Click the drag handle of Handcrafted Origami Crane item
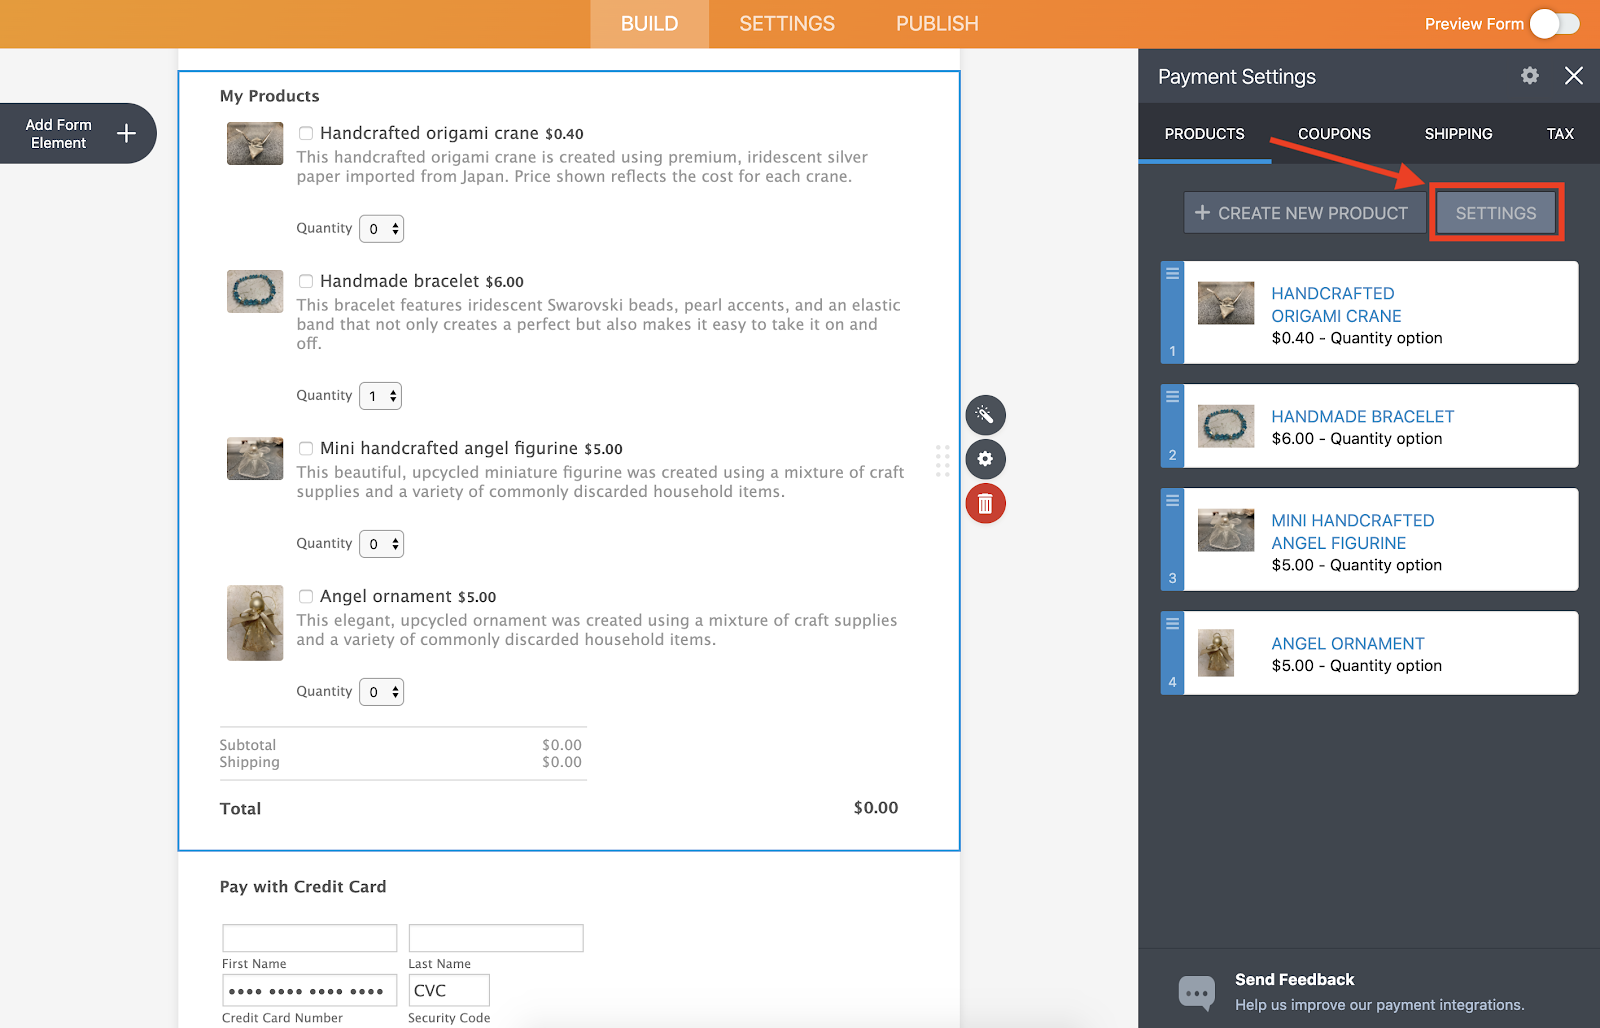The width and height of the screenshot is (1600, 1028). pos(1172,273)
